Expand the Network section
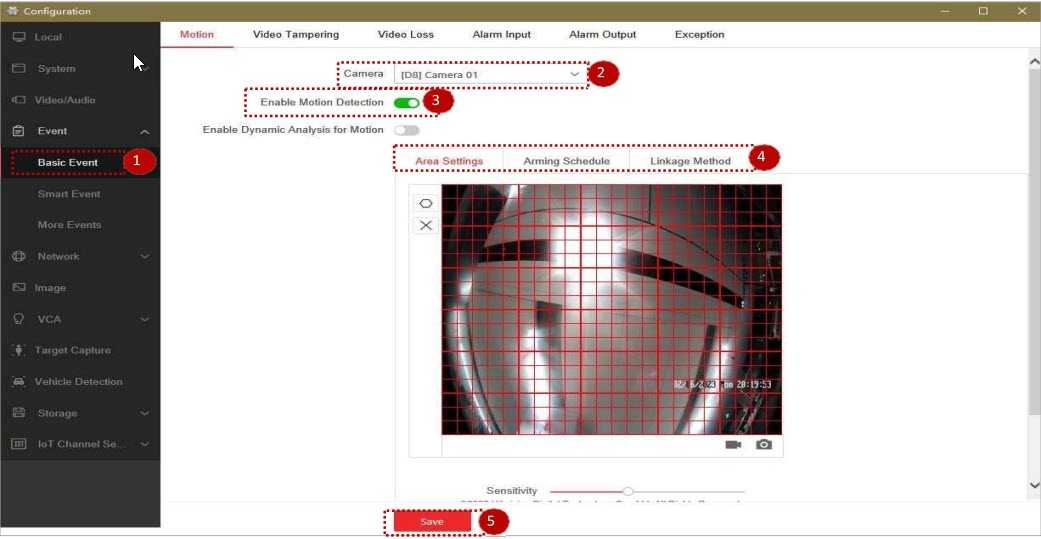1041x539 pixels. 144,257
